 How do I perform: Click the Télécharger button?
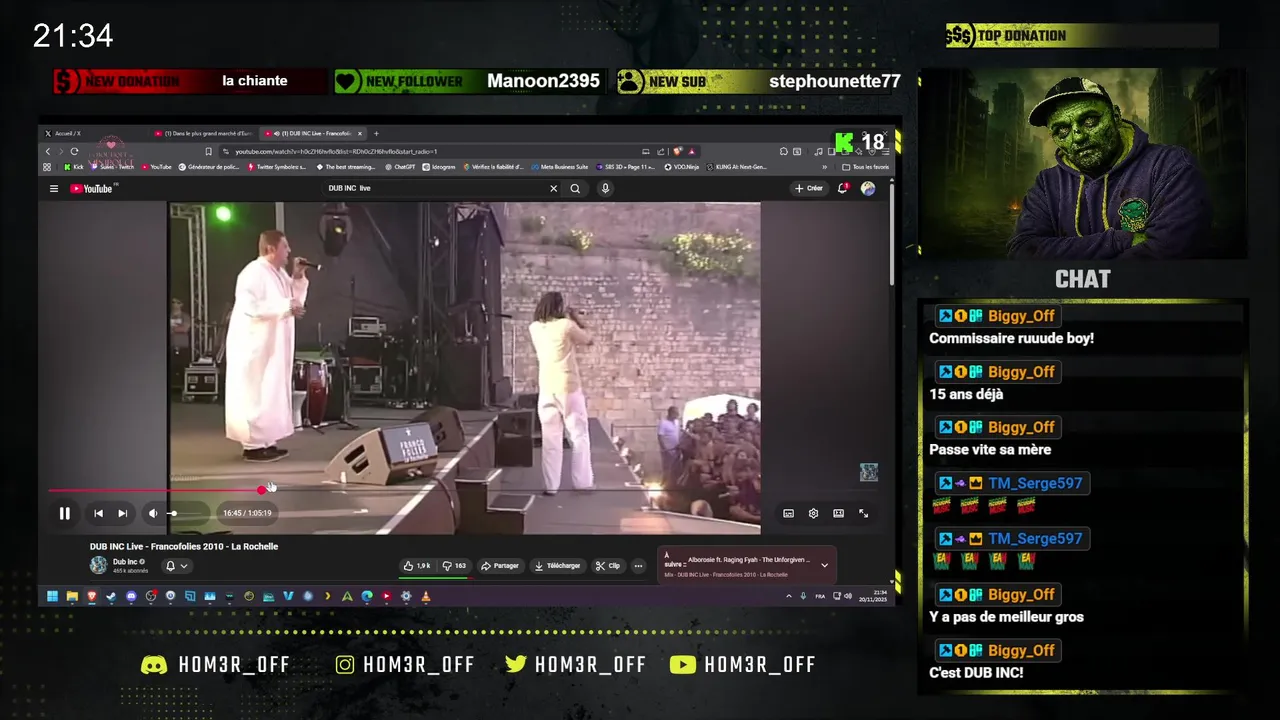(558, 566)
